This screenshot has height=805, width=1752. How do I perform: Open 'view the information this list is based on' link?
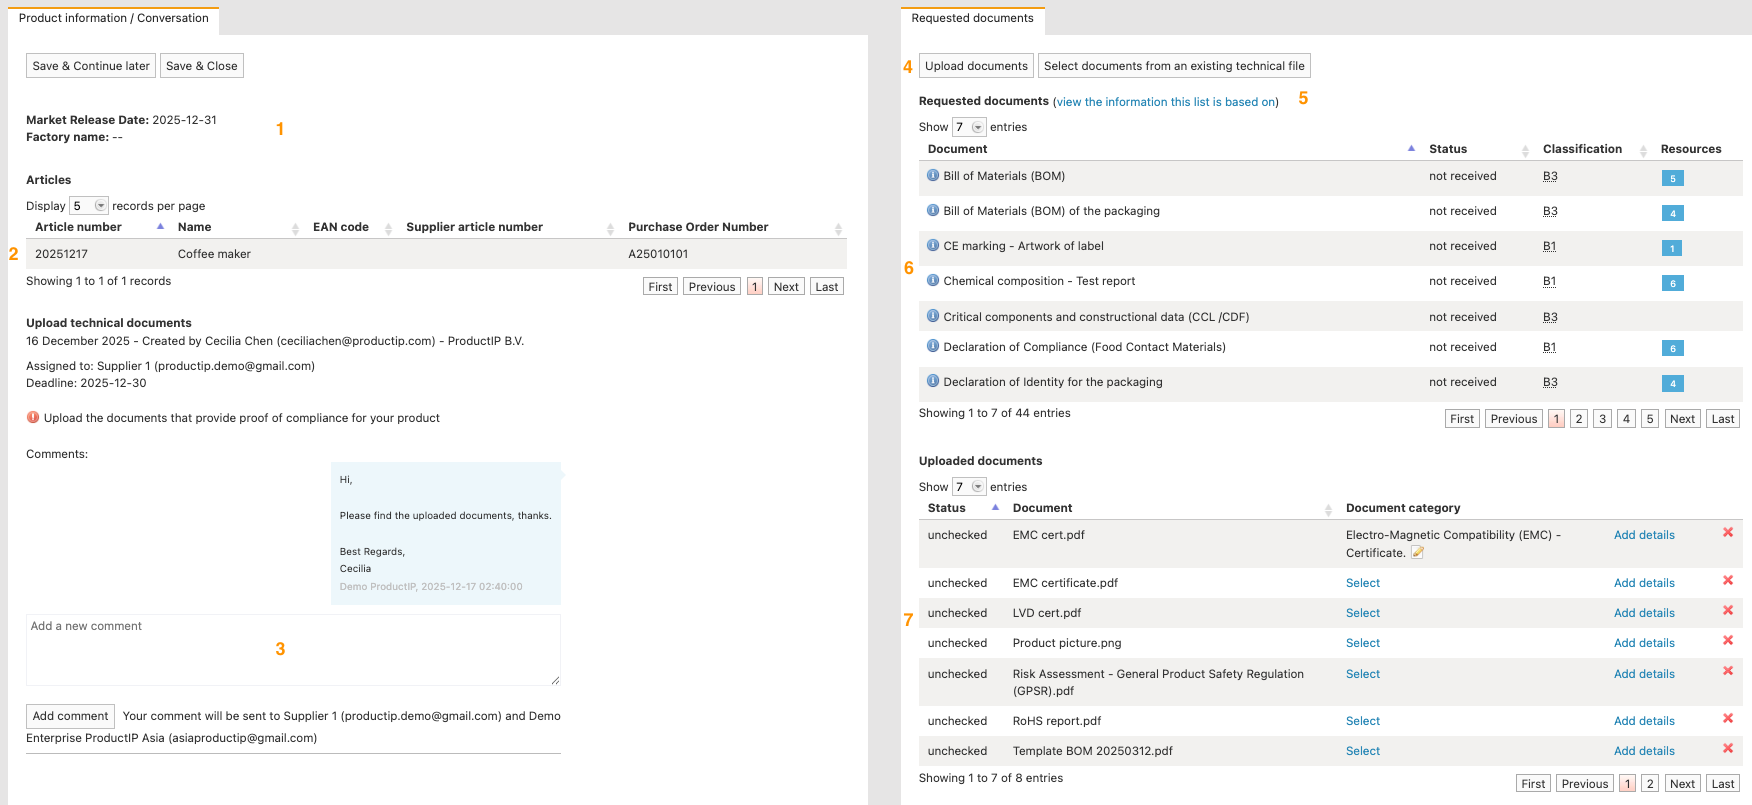[x=1166, y=102]
